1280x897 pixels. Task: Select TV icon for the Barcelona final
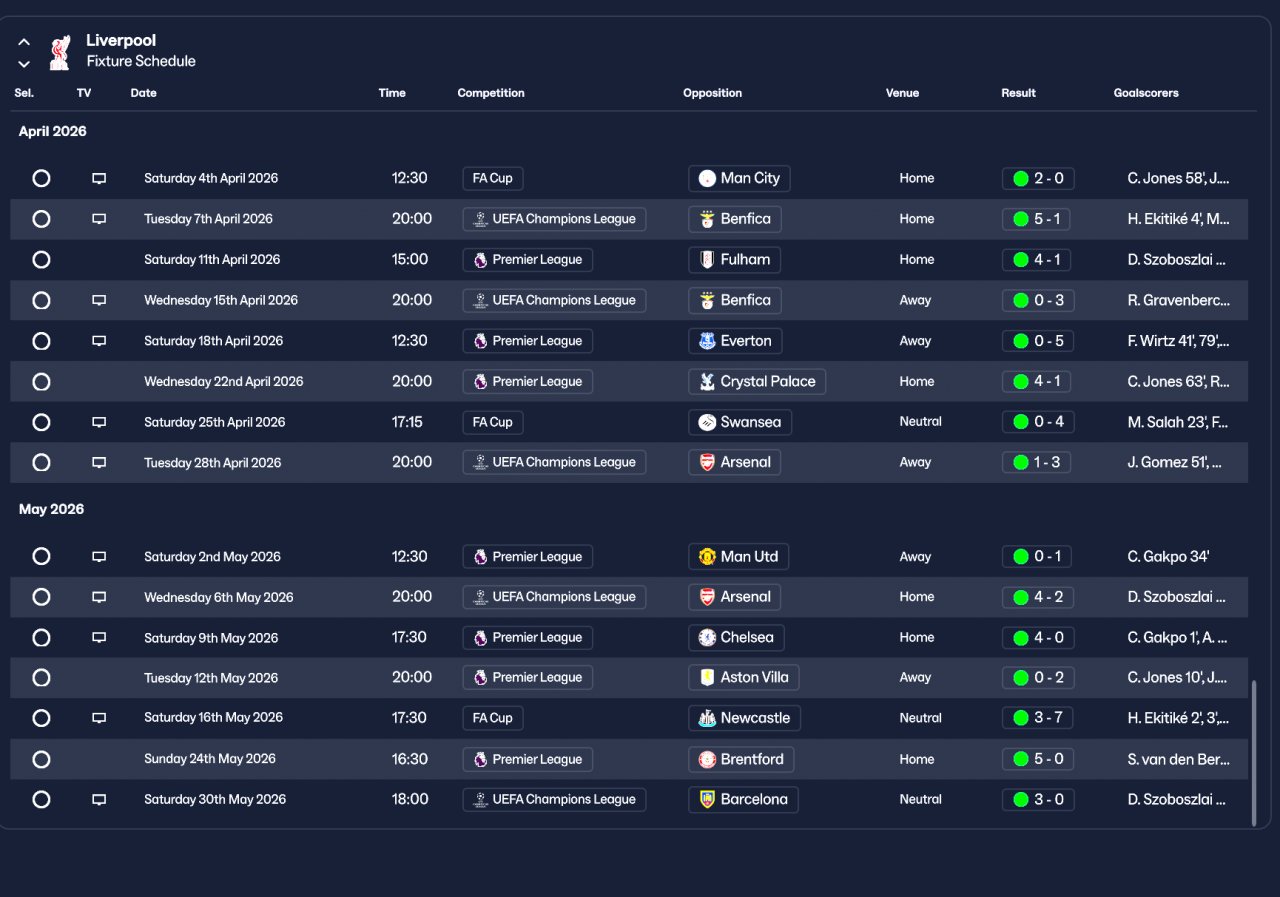coord(99,800)
